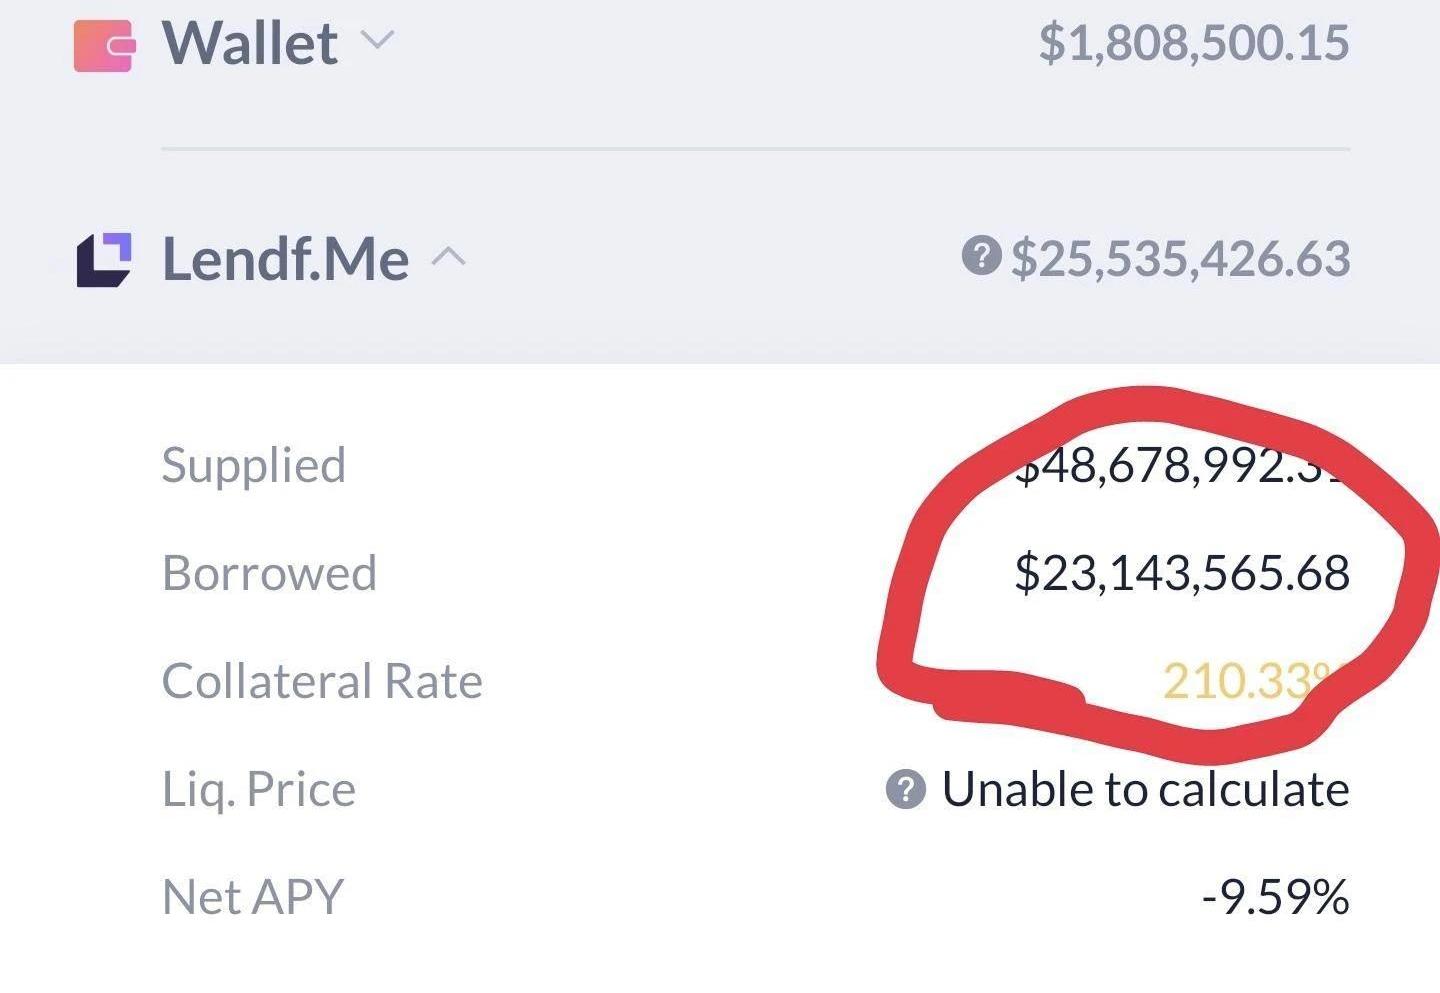1440x993 pixels.
Task: Select the Wallet section title
Action: click(250, 44)
